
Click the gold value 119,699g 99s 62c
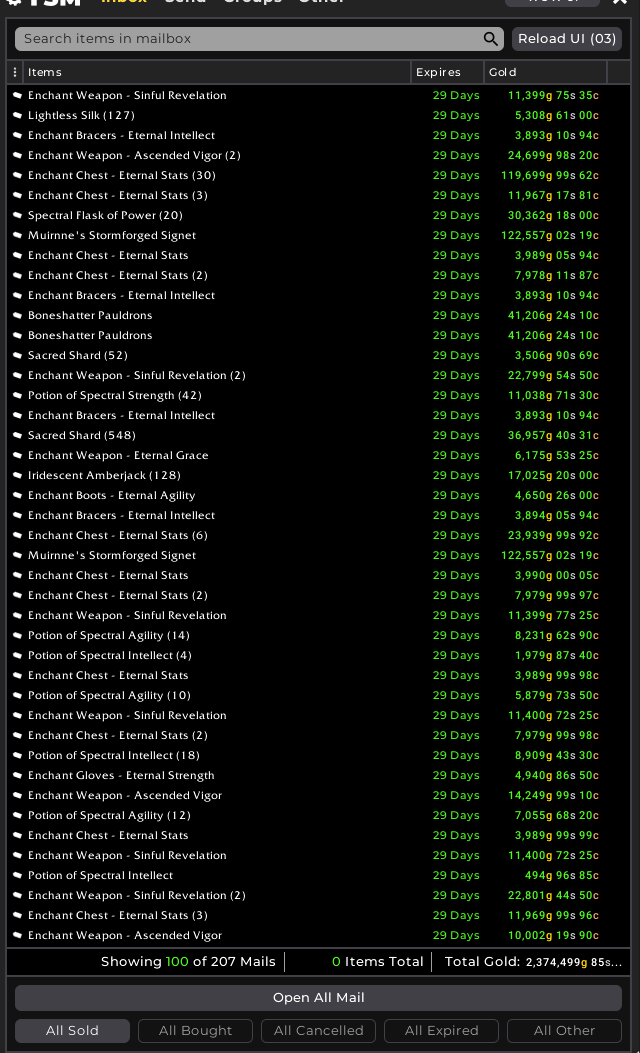pyautogui.click(x=550, y=175)
